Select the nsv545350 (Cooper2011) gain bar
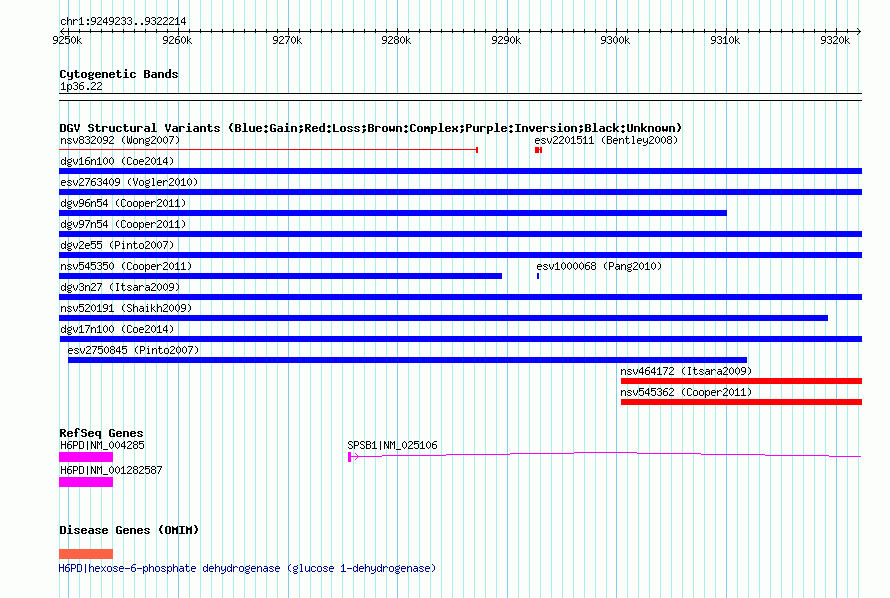This screenshot has width=890, height=598. (x=280, y=276)
